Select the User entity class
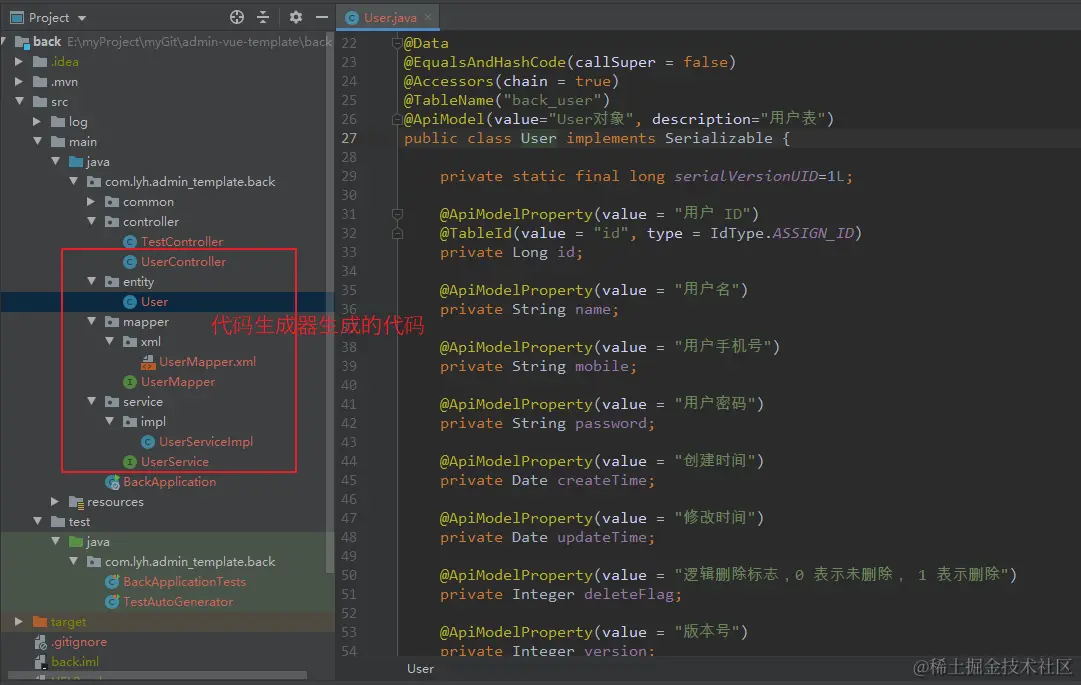The width and height of the screenshot is (1081, 685). [154, 301]
